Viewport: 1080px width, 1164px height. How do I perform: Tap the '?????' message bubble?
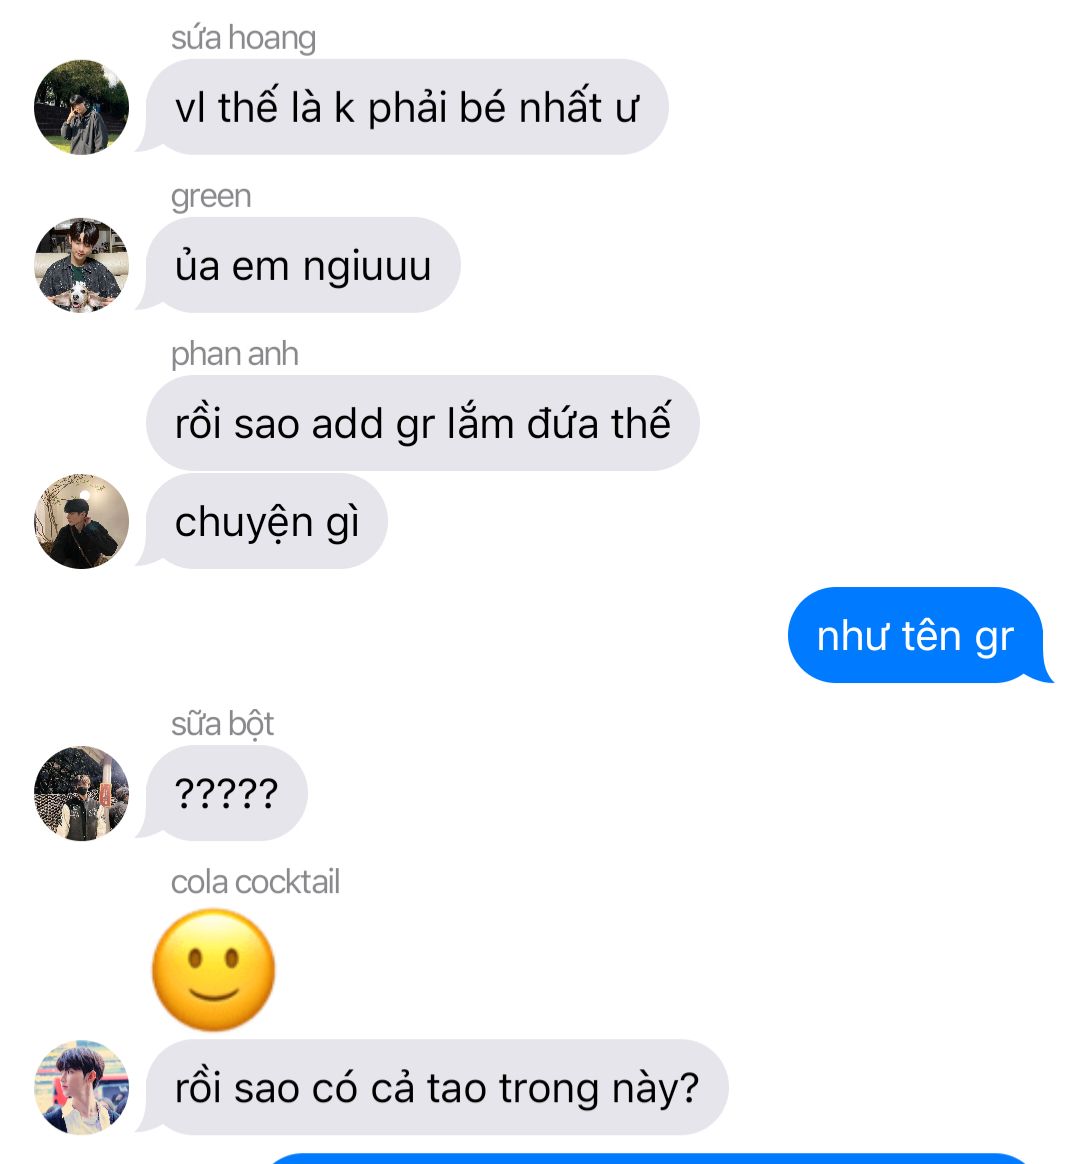coord(226,793)
